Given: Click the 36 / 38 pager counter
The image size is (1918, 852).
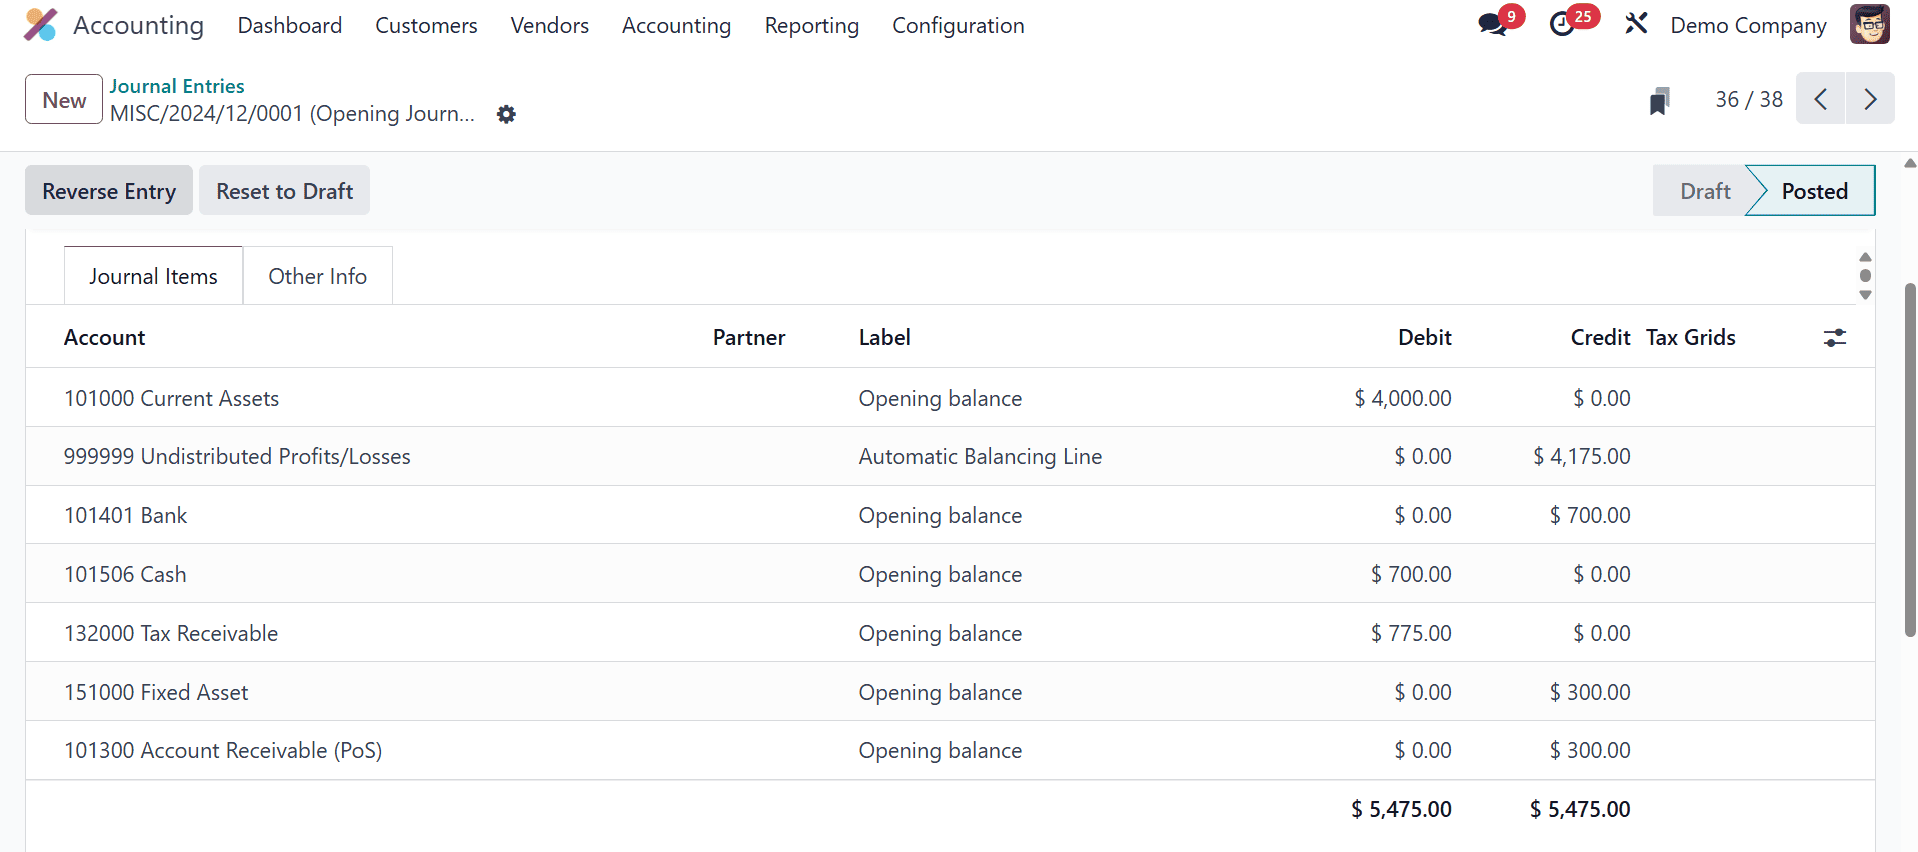Looking at the screenshot, I should pyautogui.click(x=1749, y=99).
